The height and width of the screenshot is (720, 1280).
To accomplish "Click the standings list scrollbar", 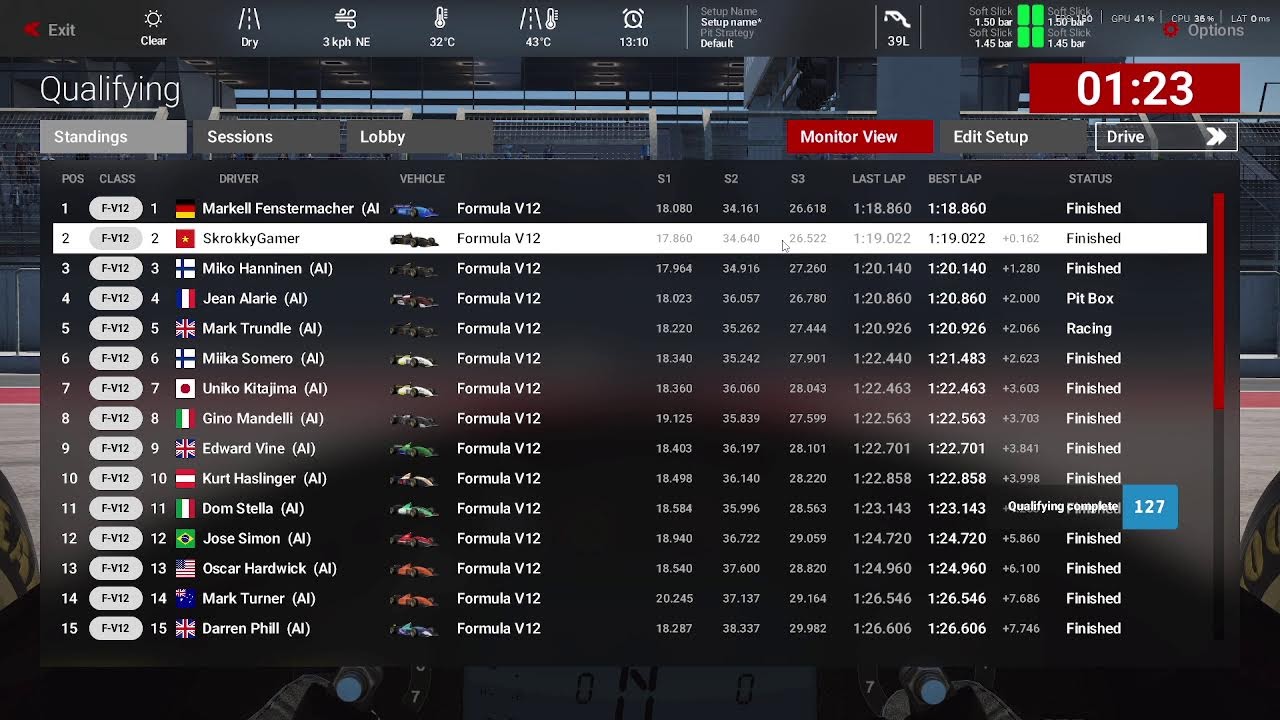I will (1219, 300).
